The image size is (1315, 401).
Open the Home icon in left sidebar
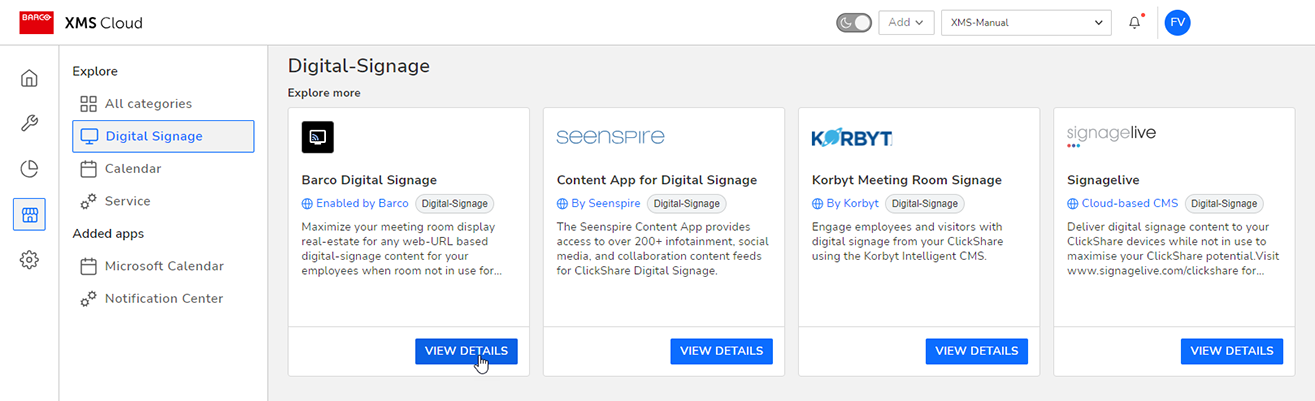[x=30, y=78]
